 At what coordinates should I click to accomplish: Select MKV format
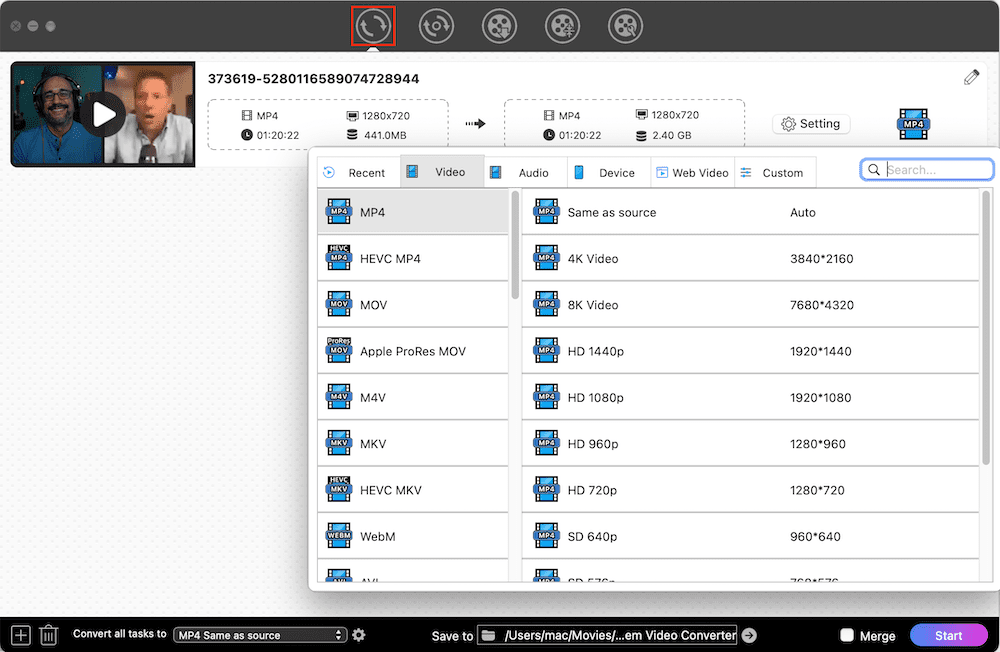tap(413, 443)
